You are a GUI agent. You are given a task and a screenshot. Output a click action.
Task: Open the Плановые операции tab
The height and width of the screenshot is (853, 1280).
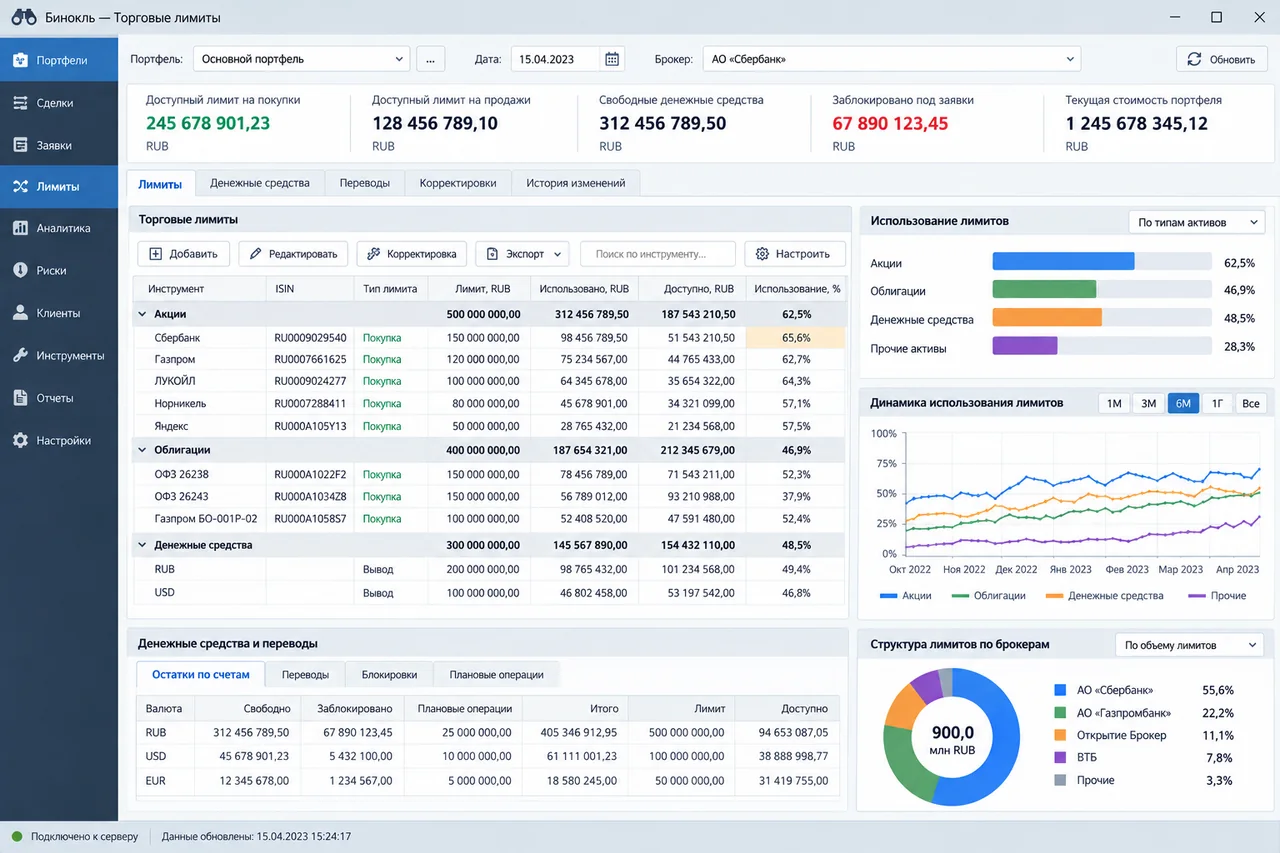[496, 674]
